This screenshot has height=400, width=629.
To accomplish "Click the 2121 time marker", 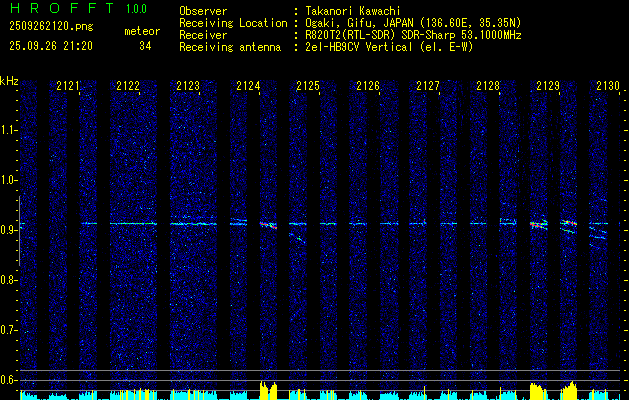I will tap(68, 85).
